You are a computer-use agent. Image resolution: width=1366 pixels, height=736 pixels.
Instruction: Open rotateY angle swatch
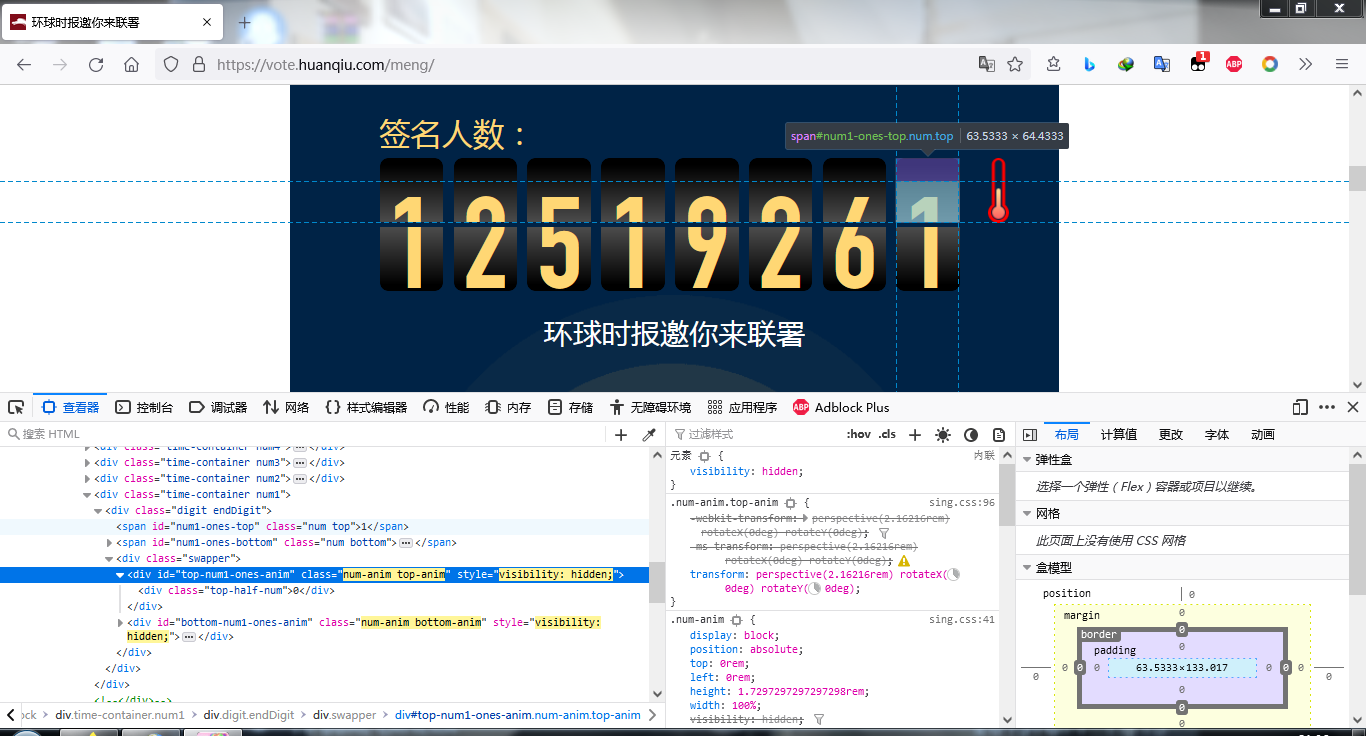(x=815, y=589)
